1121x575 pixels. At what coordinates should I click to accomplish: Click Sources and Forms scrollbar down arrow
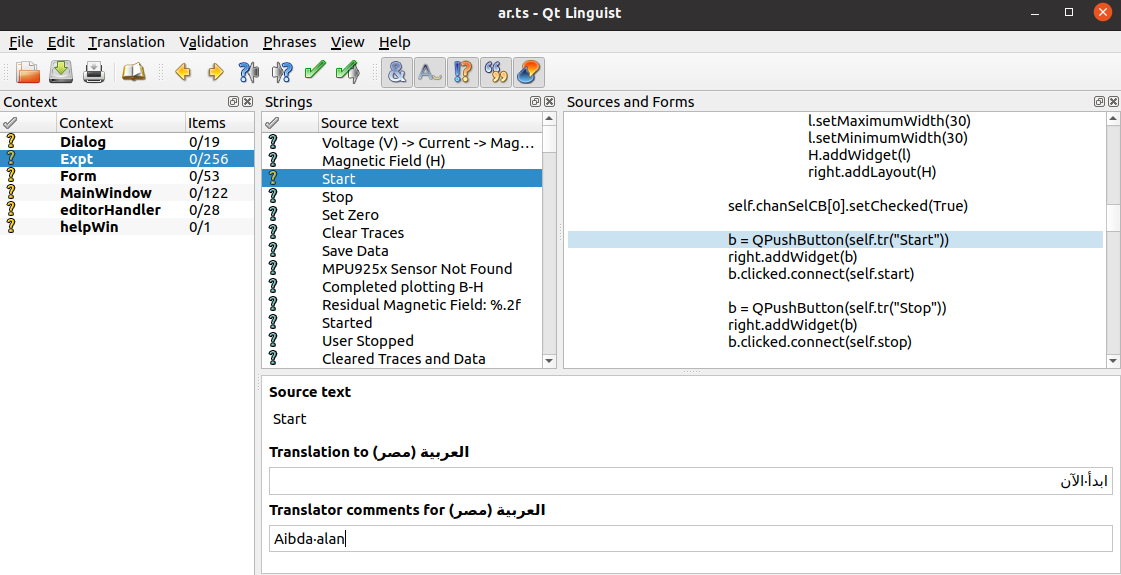coord(1112,361)
